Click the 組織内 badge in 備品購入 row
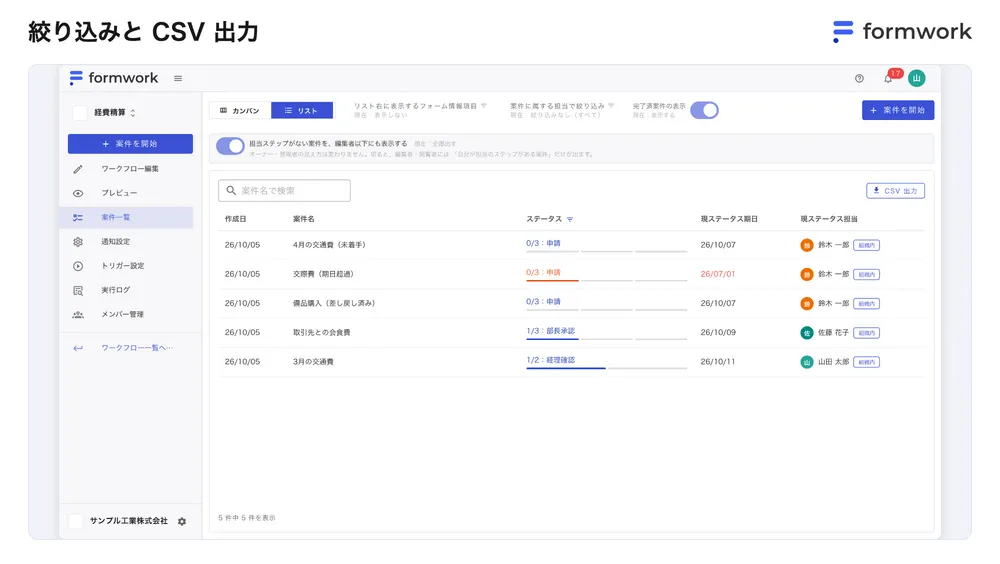Screen dimensions: 1000x564 pos(866,304)
